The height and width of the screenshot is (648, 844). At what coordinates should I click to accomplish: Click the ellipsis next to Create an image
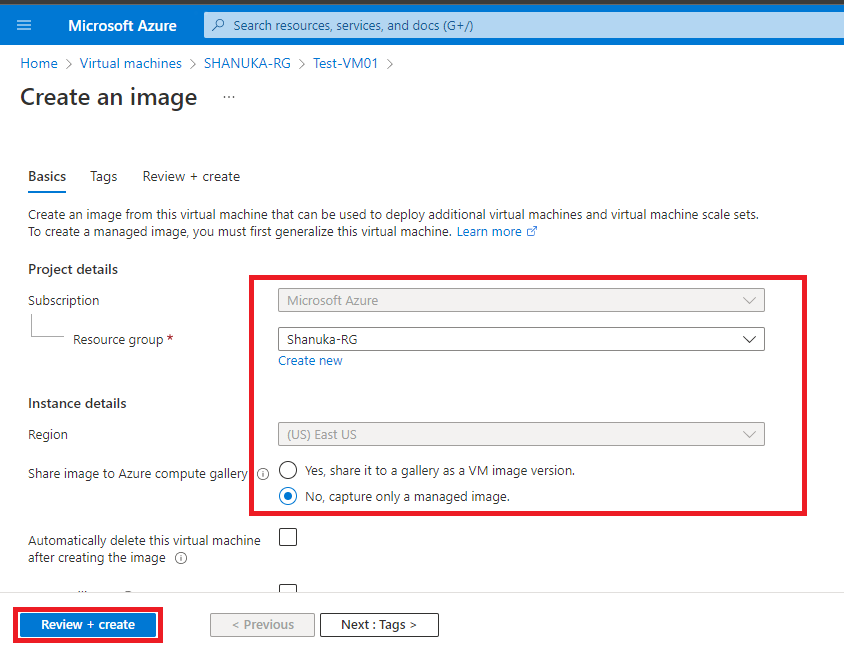pyautogui.click(x=229, y=97)
